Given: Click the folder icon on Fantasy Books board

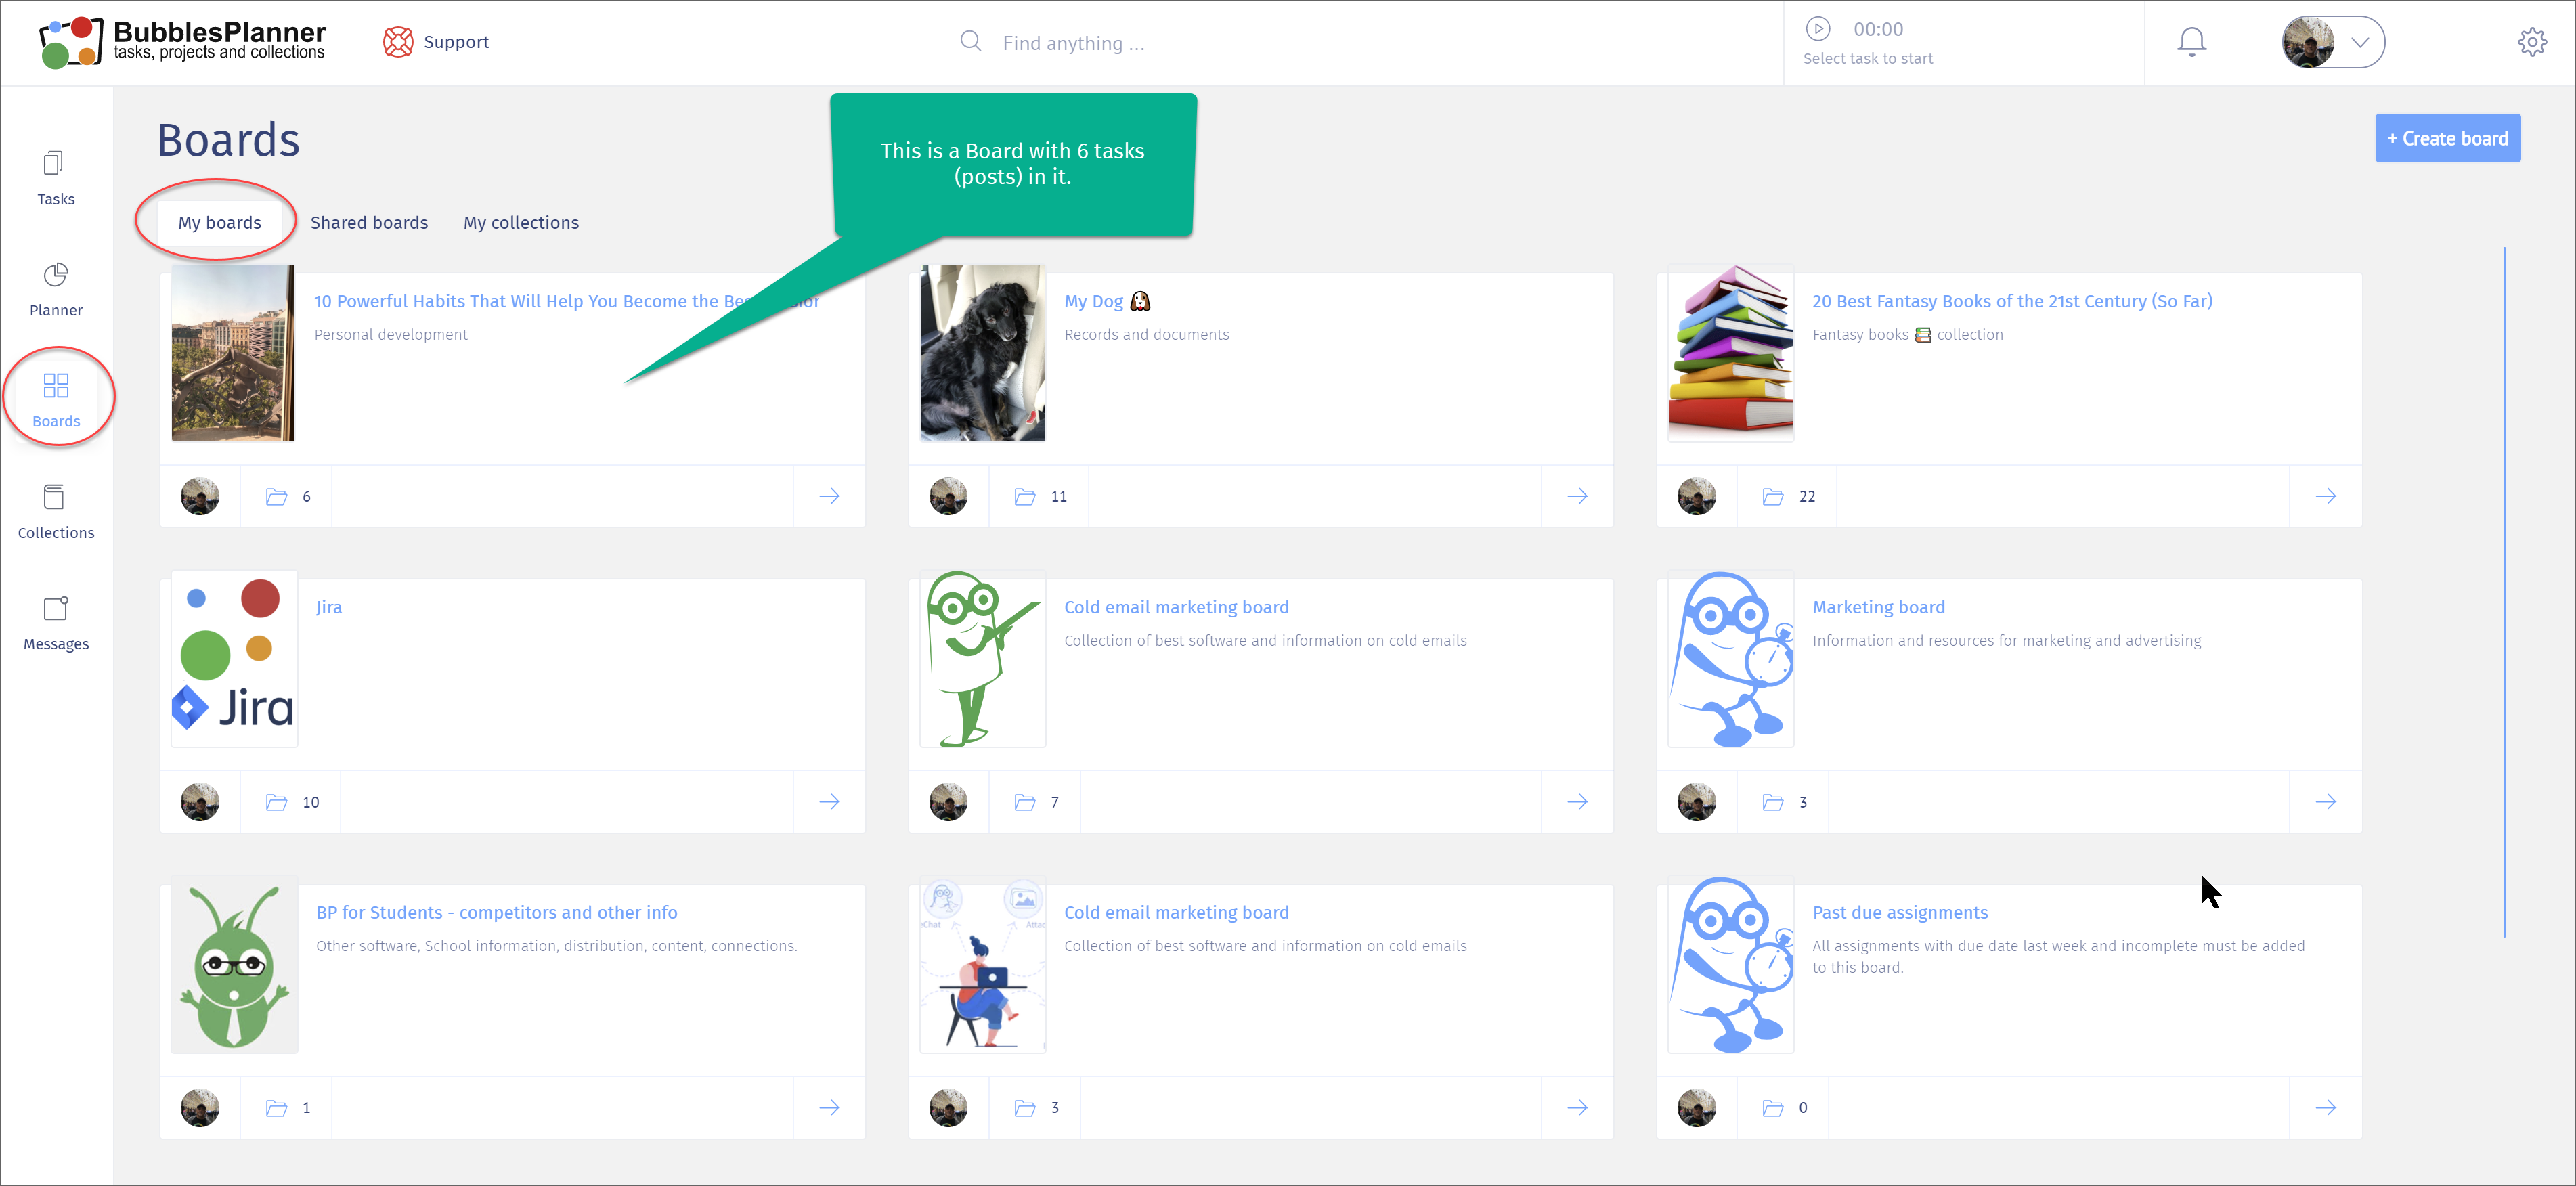Looking at the screenshot, I should pyautogui.click(x=1772, y=496).
